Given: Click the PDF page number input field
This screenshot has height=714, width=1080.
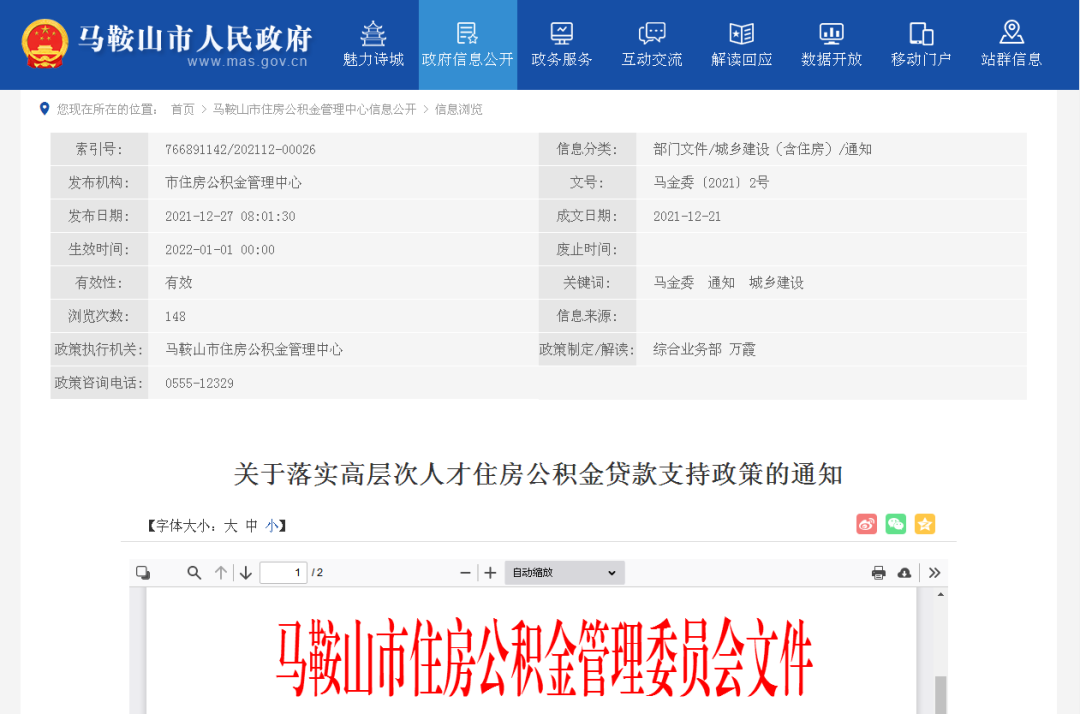Looking at the screenshot, I should click(283, 573).
